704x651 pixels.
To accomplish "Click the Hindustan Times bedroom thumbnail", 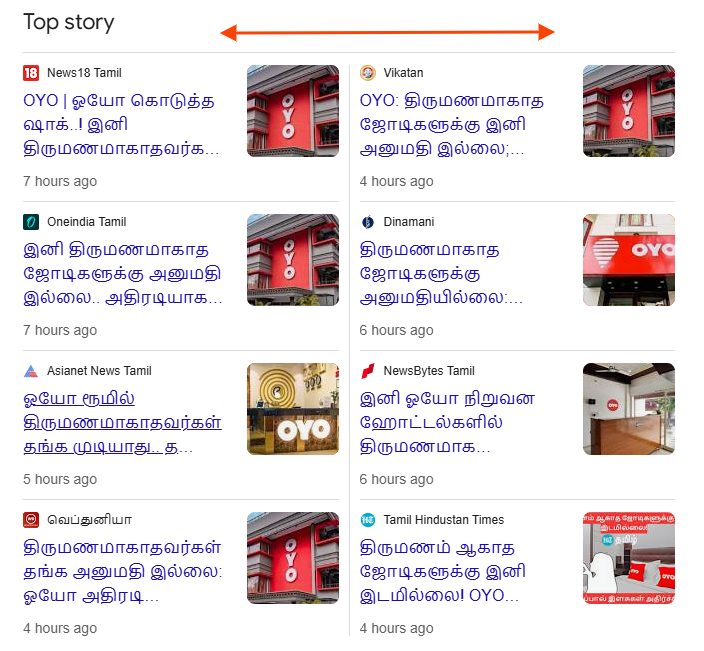I will pos(629,558).
